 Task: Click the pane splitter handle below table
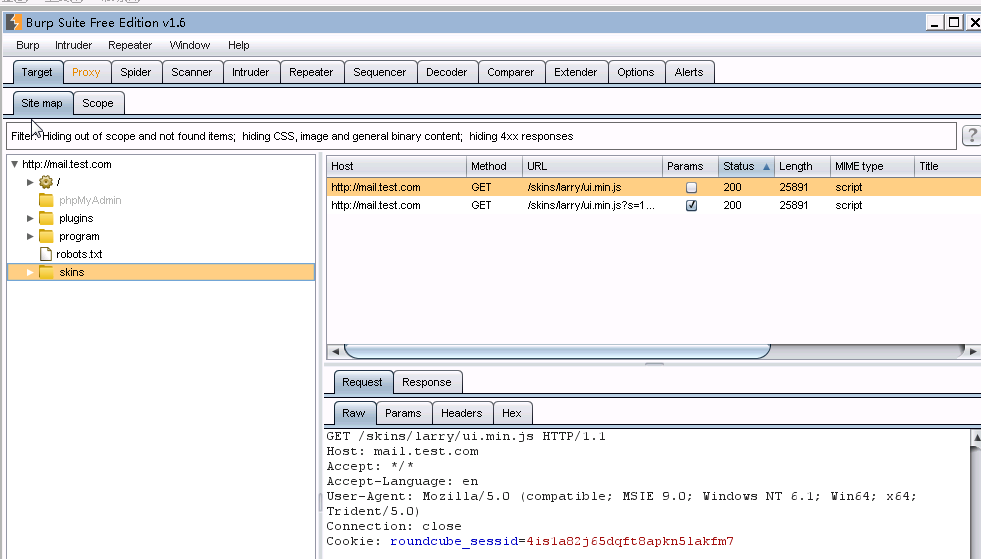pyautogui.click(x=654, y=364)
